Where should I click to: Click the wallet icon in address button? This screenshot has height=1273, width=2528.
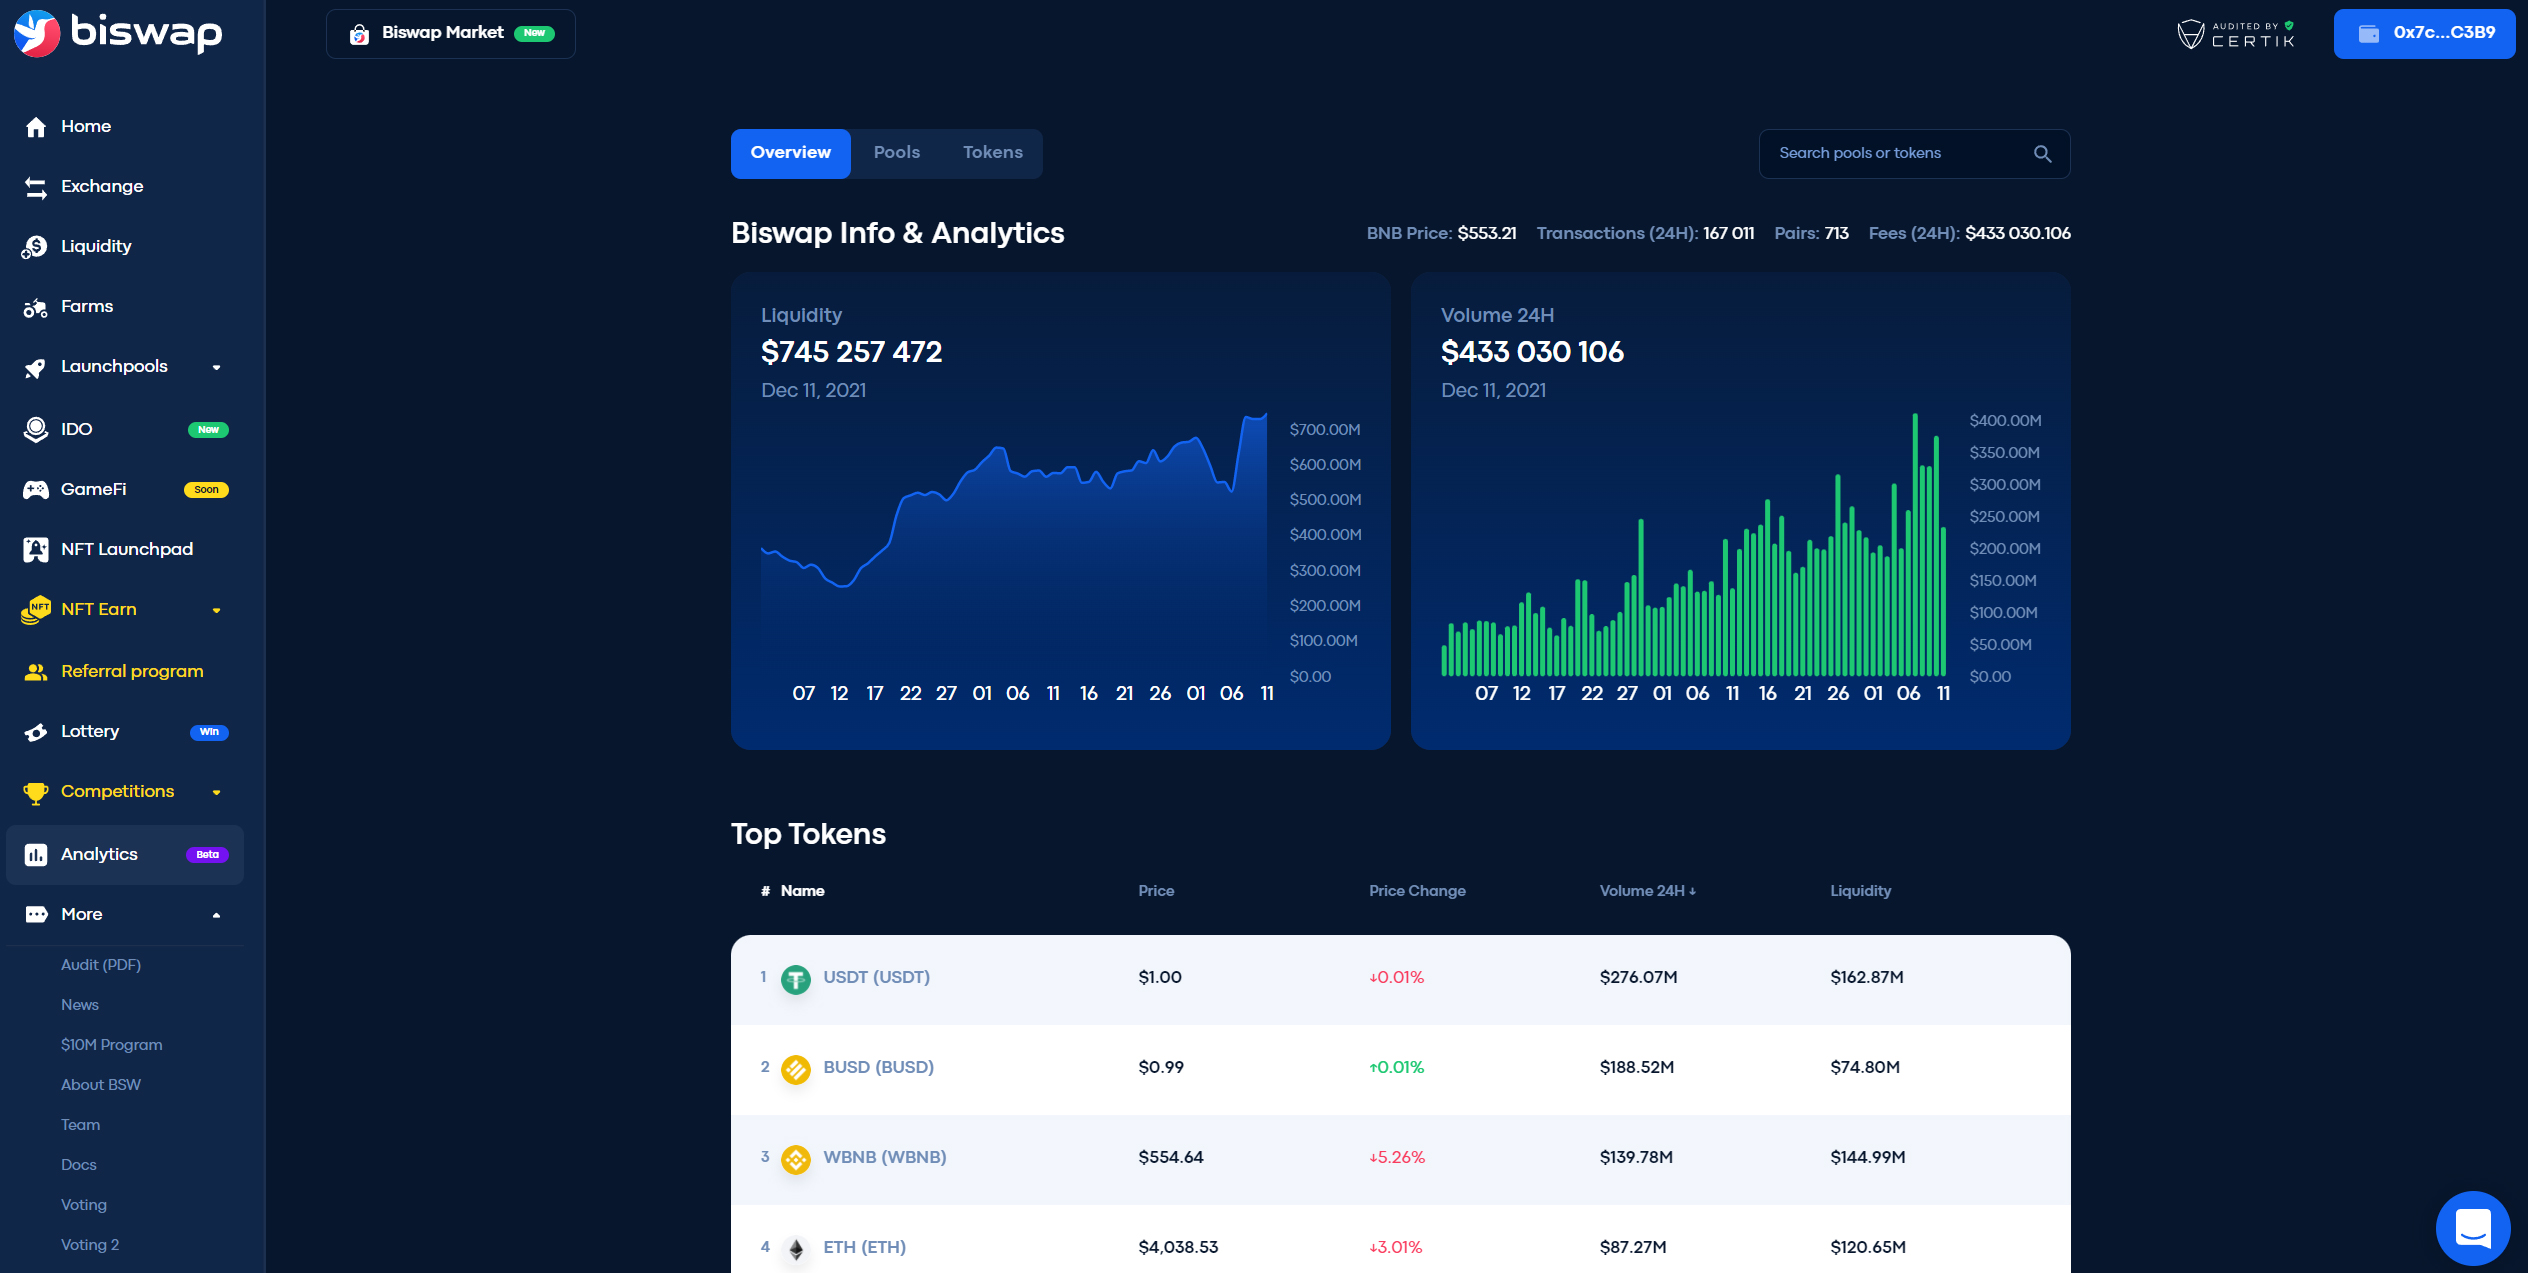(2369, 33)
